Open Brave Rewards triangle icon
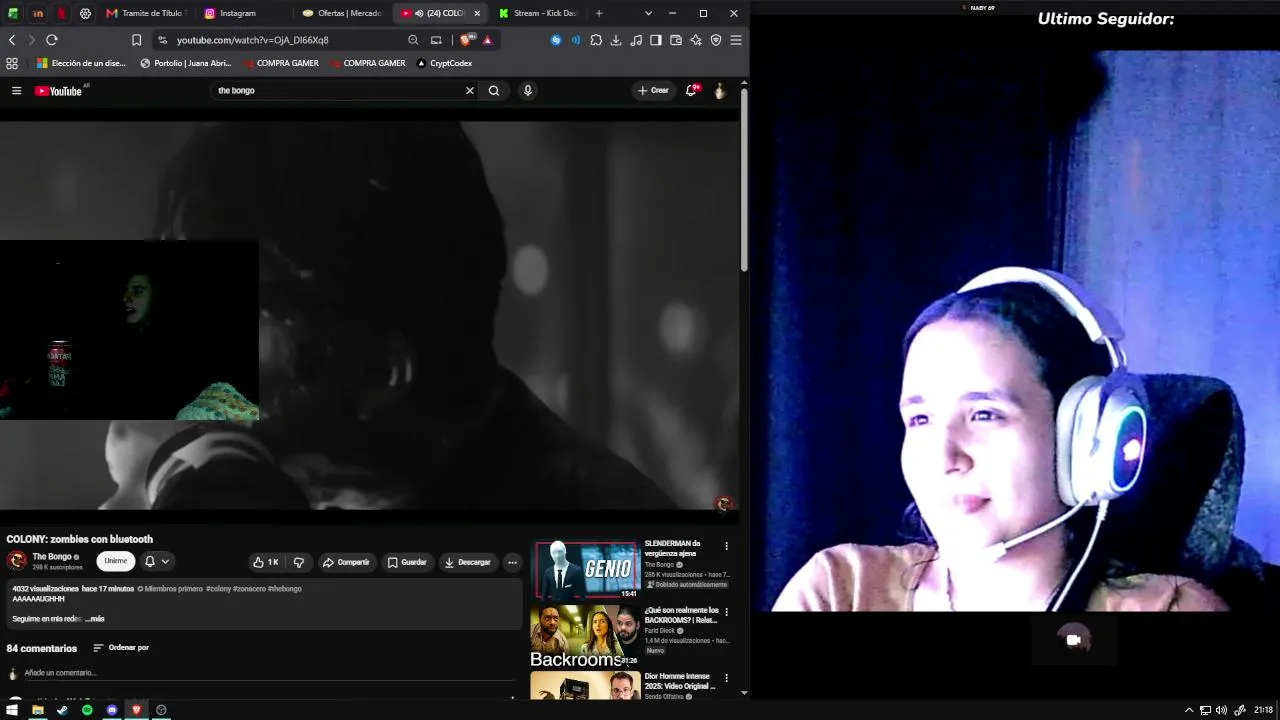Screen dimensions: 1280x720 click(488, 40)
